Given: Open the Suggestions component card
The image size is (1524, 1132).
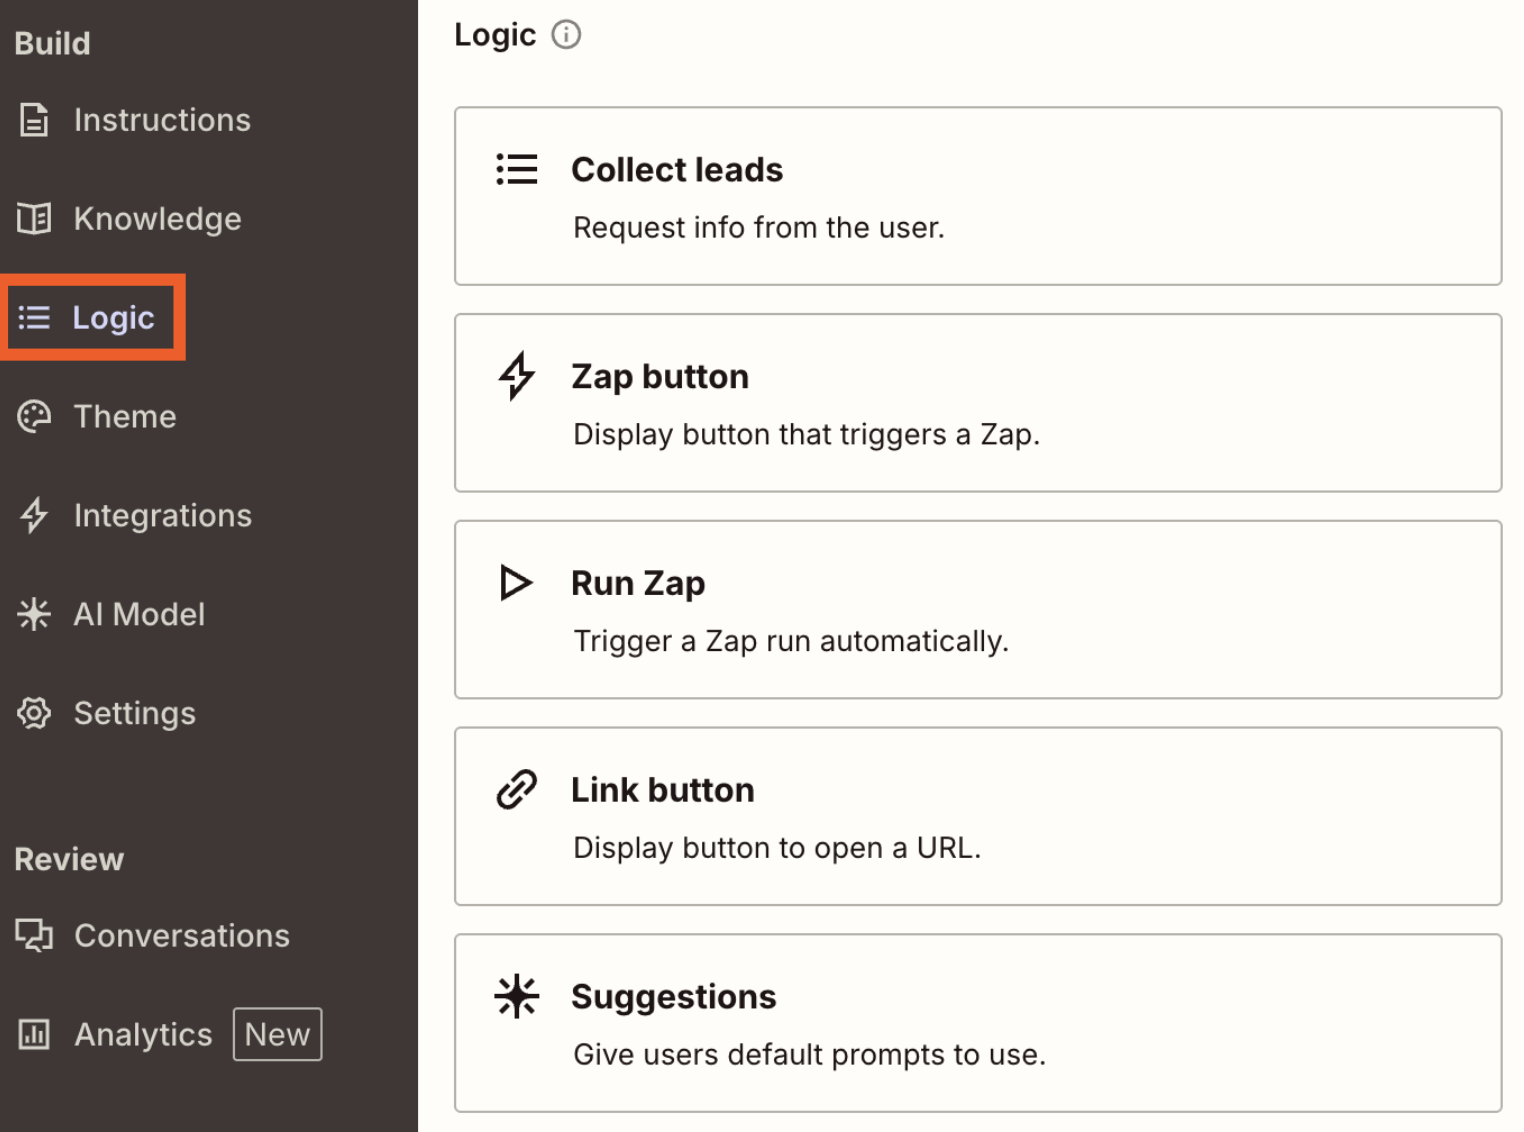Looking at the screenshot, I should pyautogui.click(x=978, y=1023).
